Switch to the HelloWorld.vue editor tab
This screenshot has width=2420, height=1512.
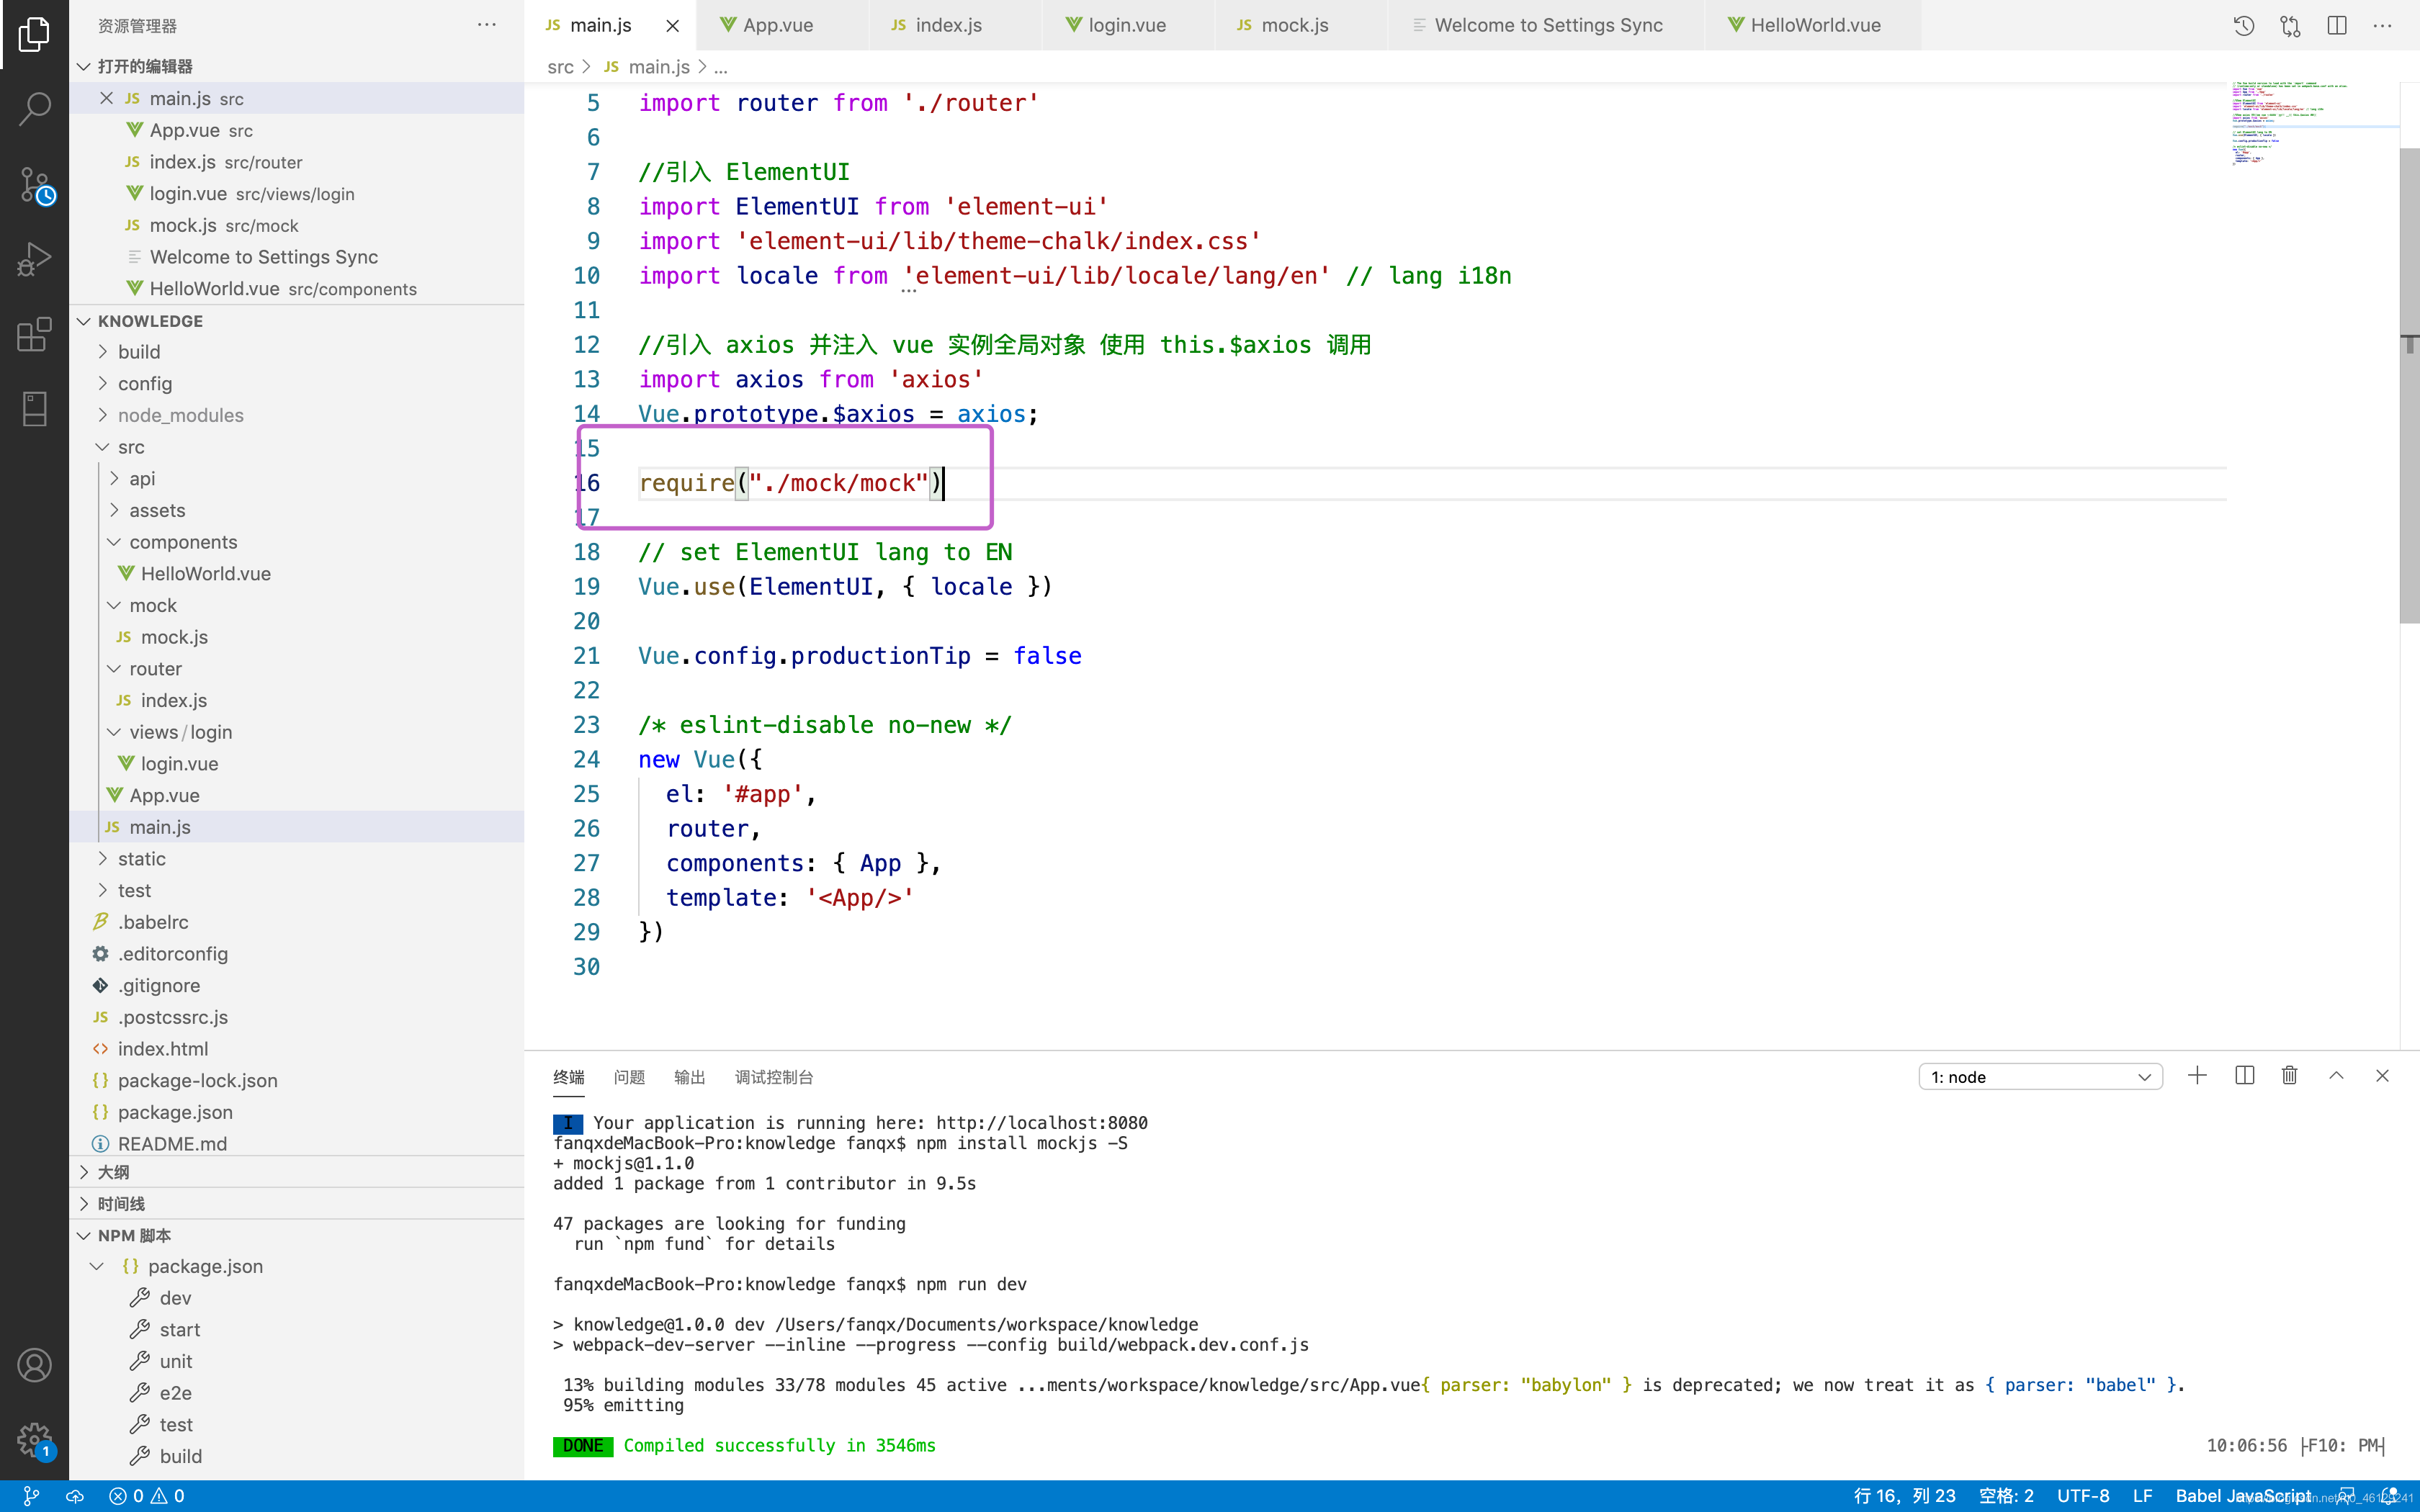click(x=1814, y=26)
